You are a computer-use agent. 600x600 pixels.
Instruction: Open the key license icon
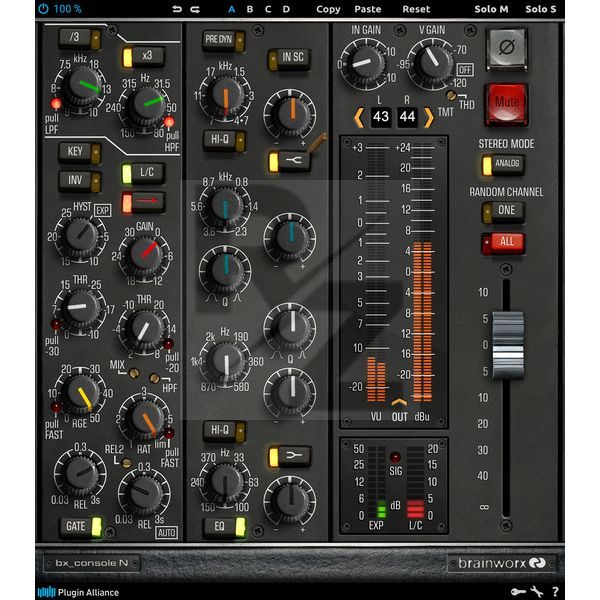518,592
